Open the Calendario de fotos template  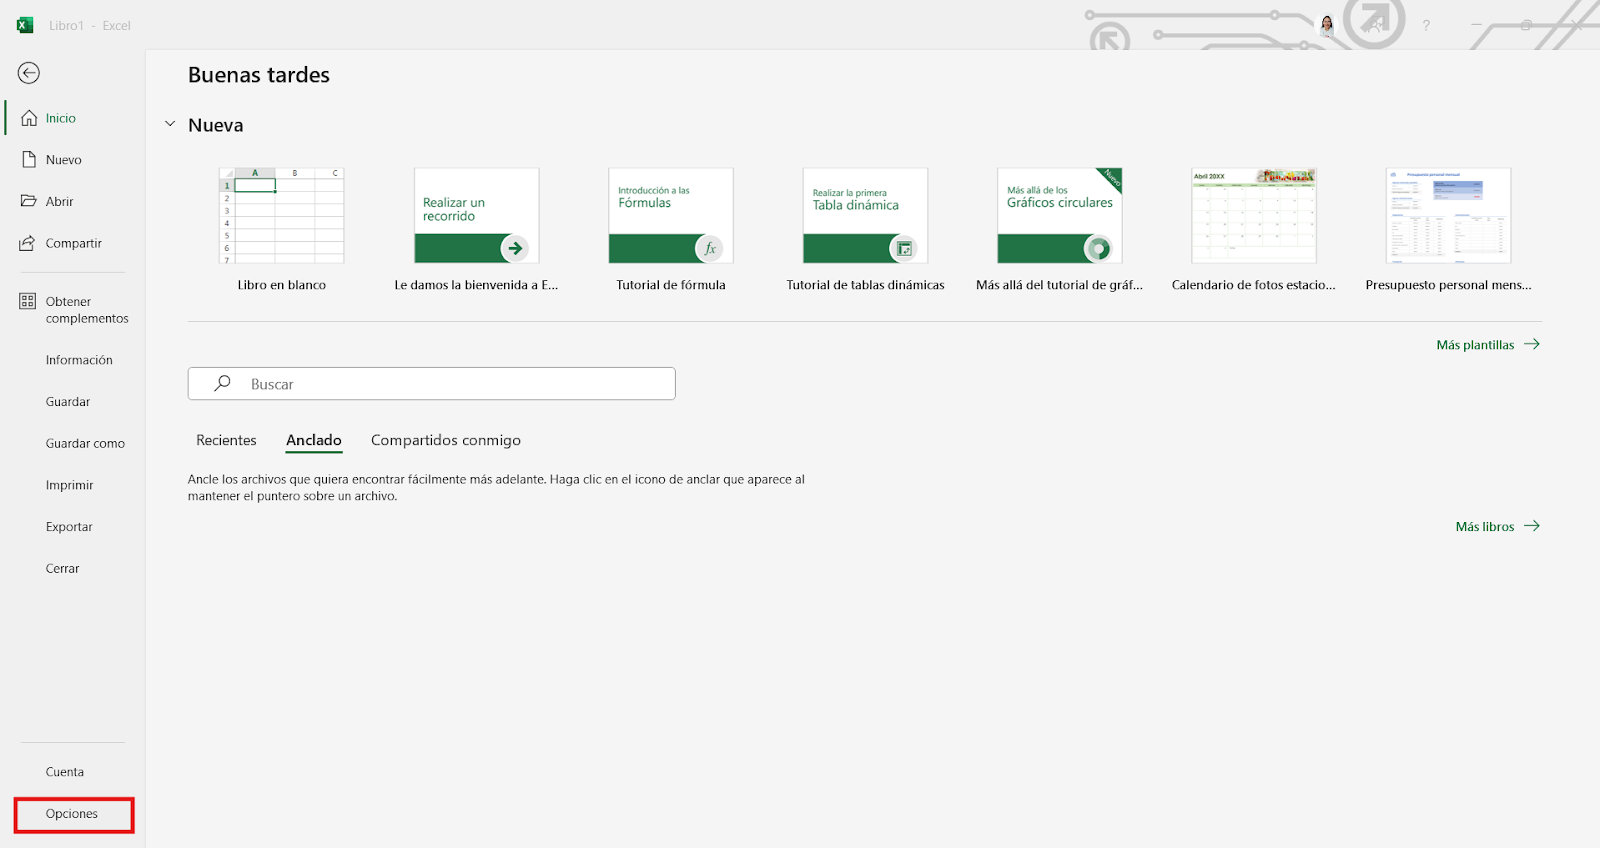coord(1253,216)
